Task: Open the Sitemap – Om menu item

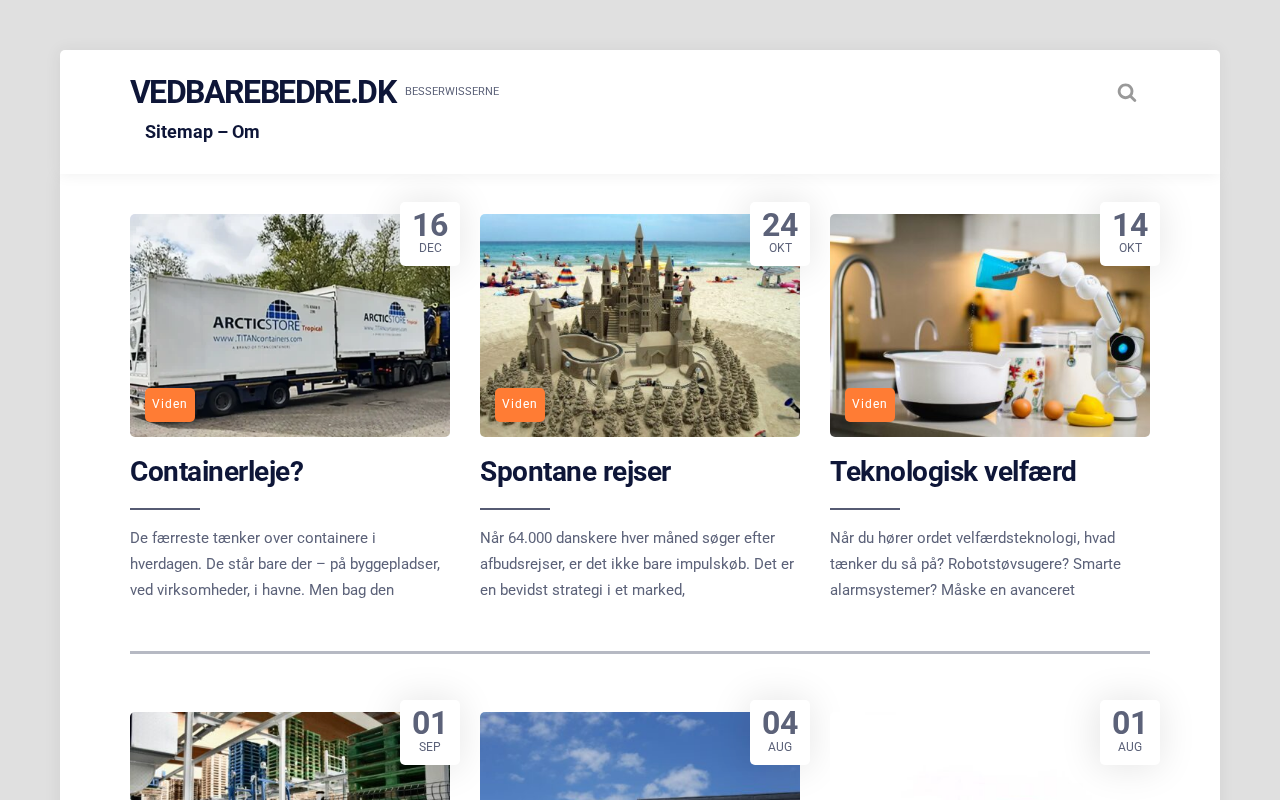Action: pos(202,132)
